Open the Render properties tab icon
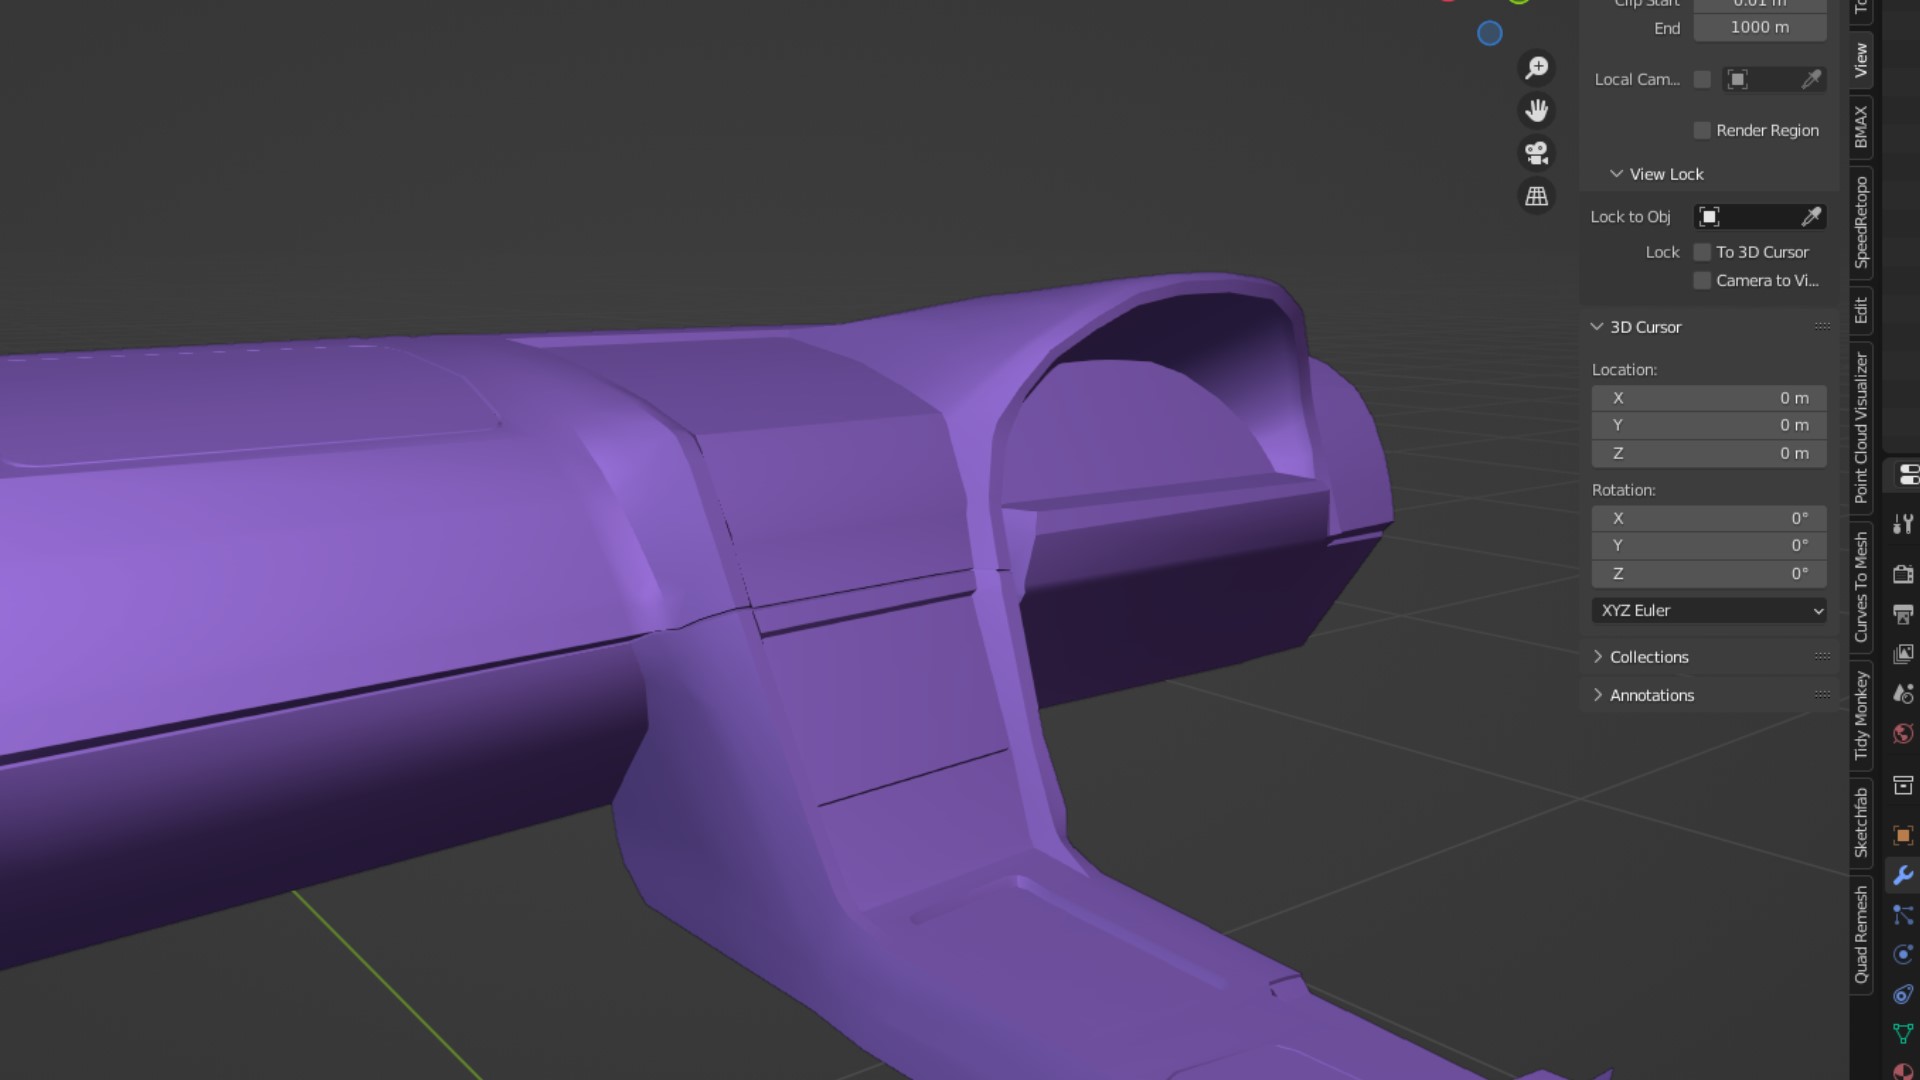This screenshot has height=1080, width=1920. [x=1902, y=574]
